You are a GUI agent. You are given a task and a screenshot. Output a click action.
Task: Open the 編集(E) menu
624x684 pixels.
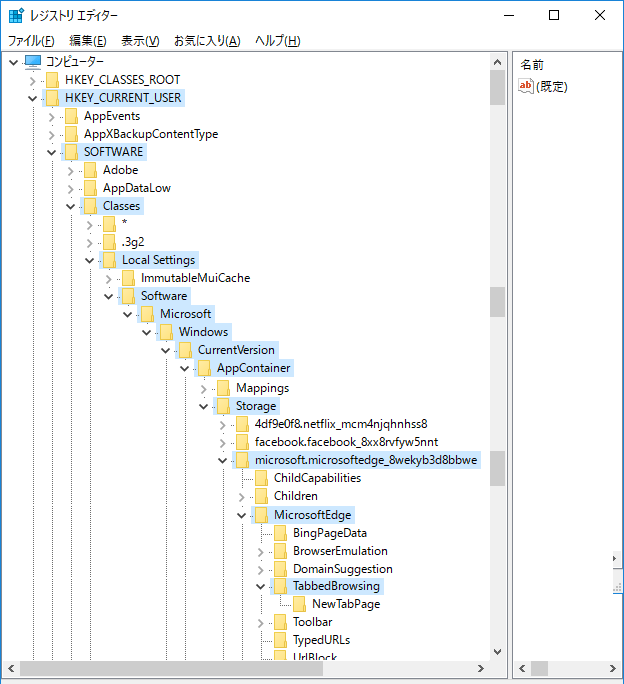(x=88, y=41)
